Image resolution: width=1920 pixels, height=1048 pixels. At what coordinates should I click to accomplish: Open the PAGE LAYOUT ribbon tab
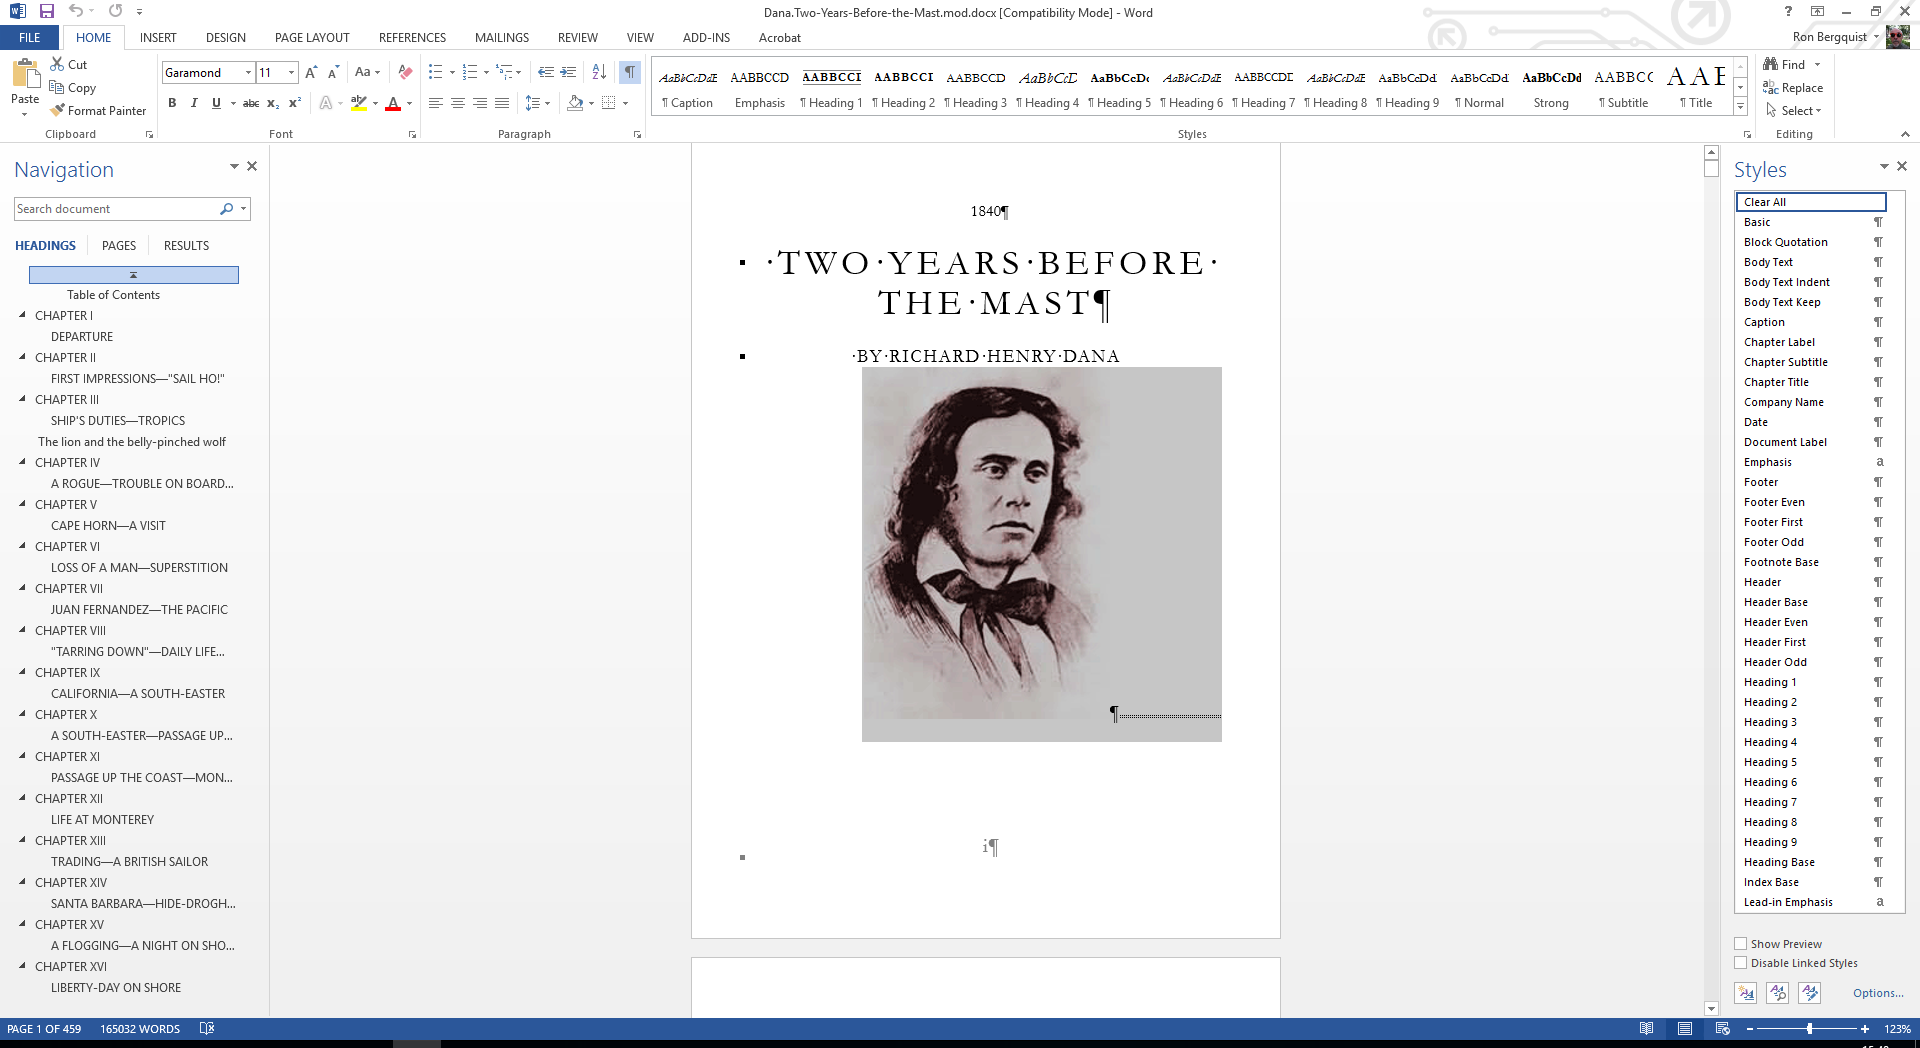point(312,38)
